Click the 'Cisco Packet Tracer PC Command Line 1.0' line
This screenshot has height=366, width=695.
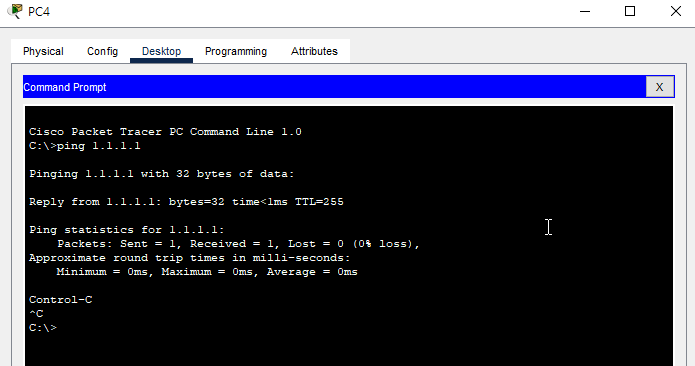(165, 132)
